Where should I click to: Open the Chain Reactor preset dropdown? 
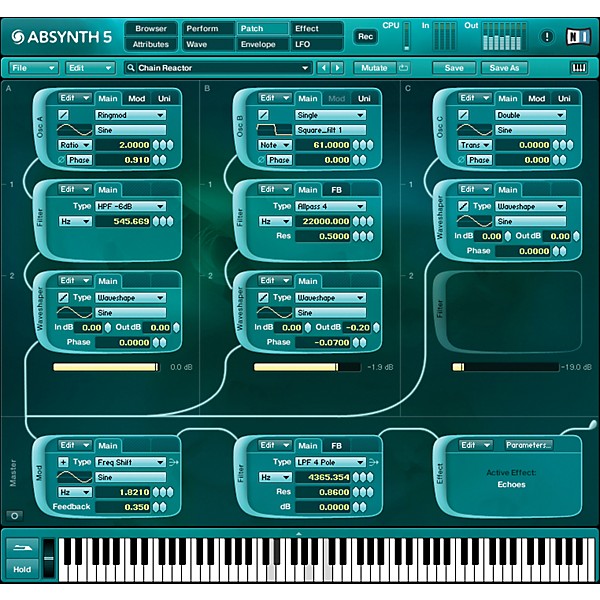(x=218, y=68)
